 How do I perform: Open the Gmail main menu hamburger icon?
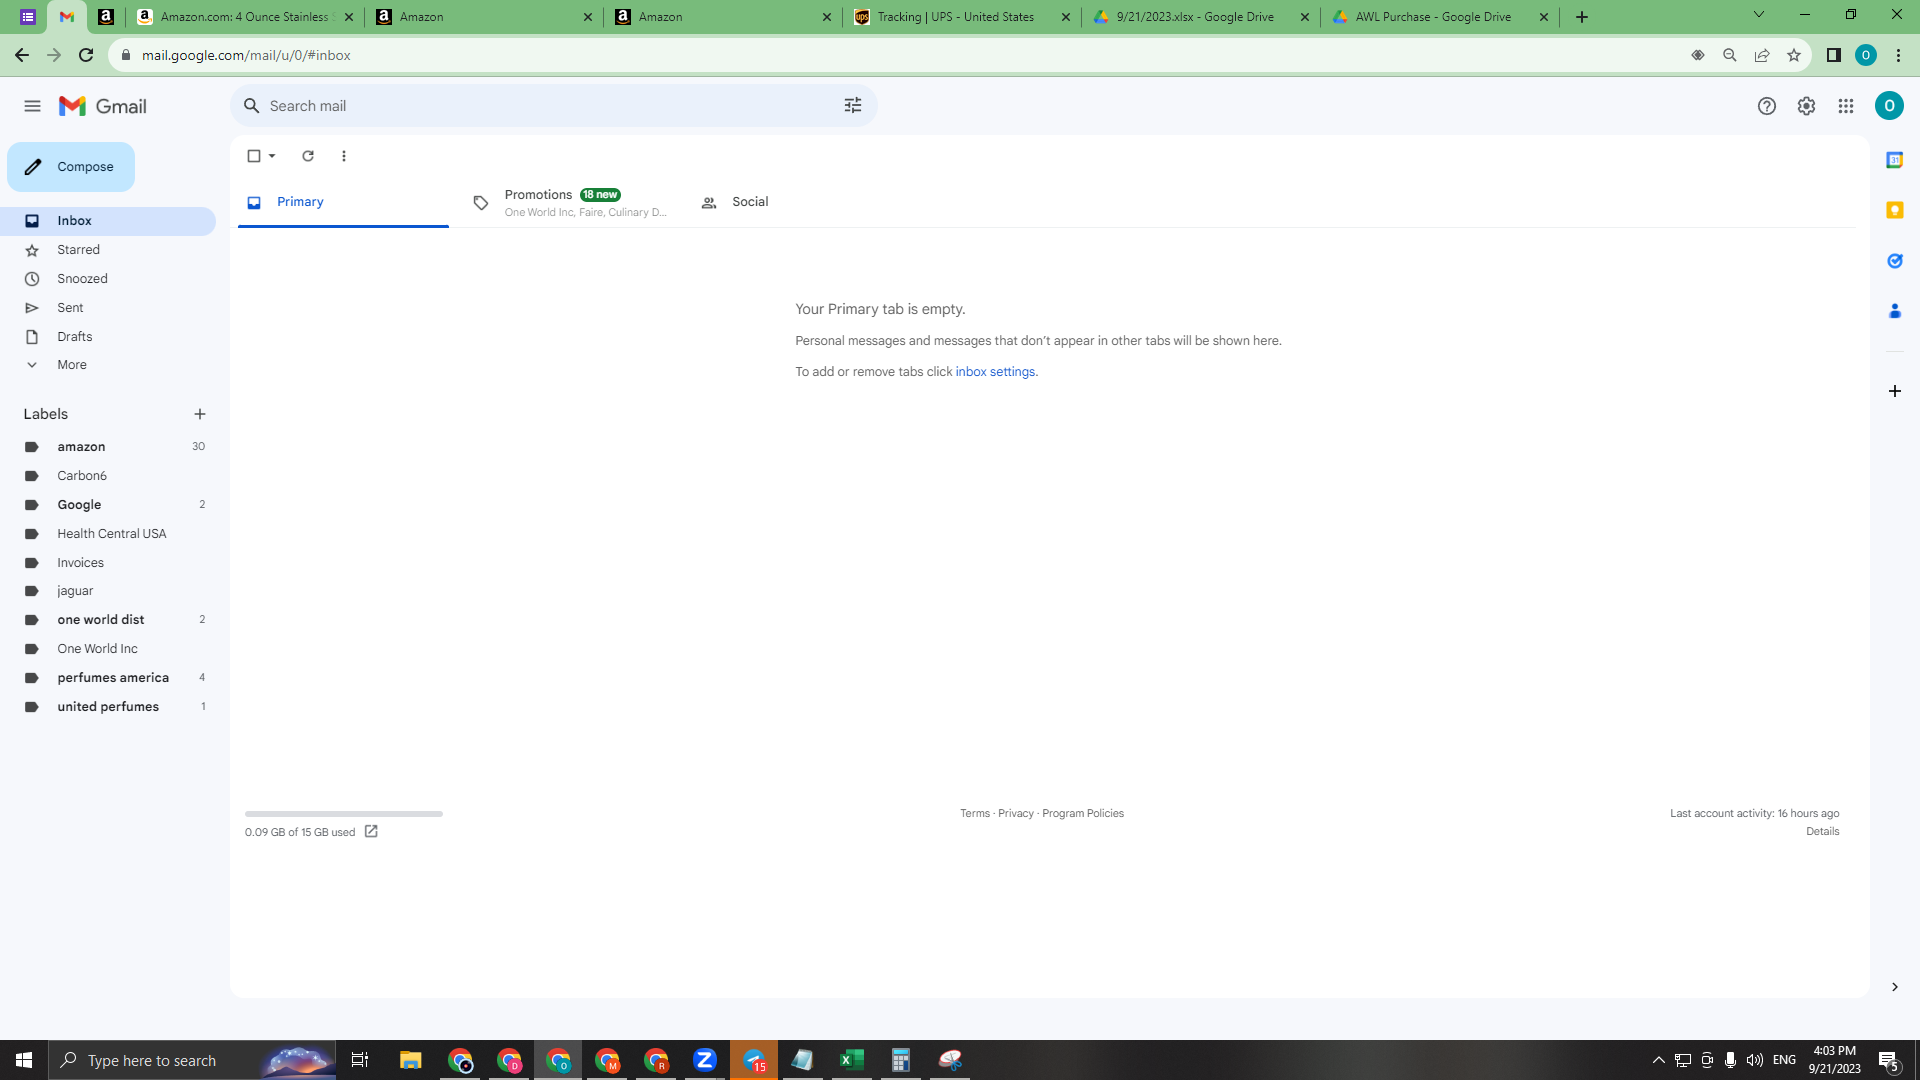pos(32,106)
